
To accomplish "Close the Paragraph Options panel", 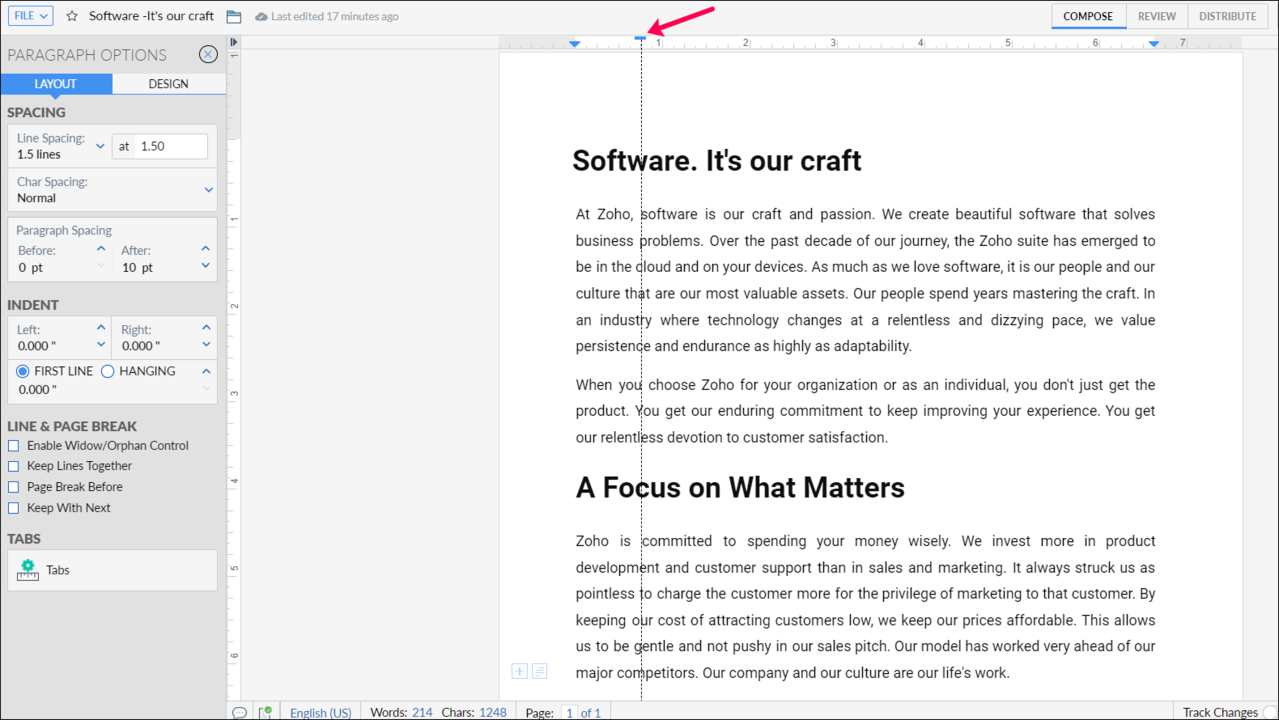I will pyautogui.click(x=208, y=55).
